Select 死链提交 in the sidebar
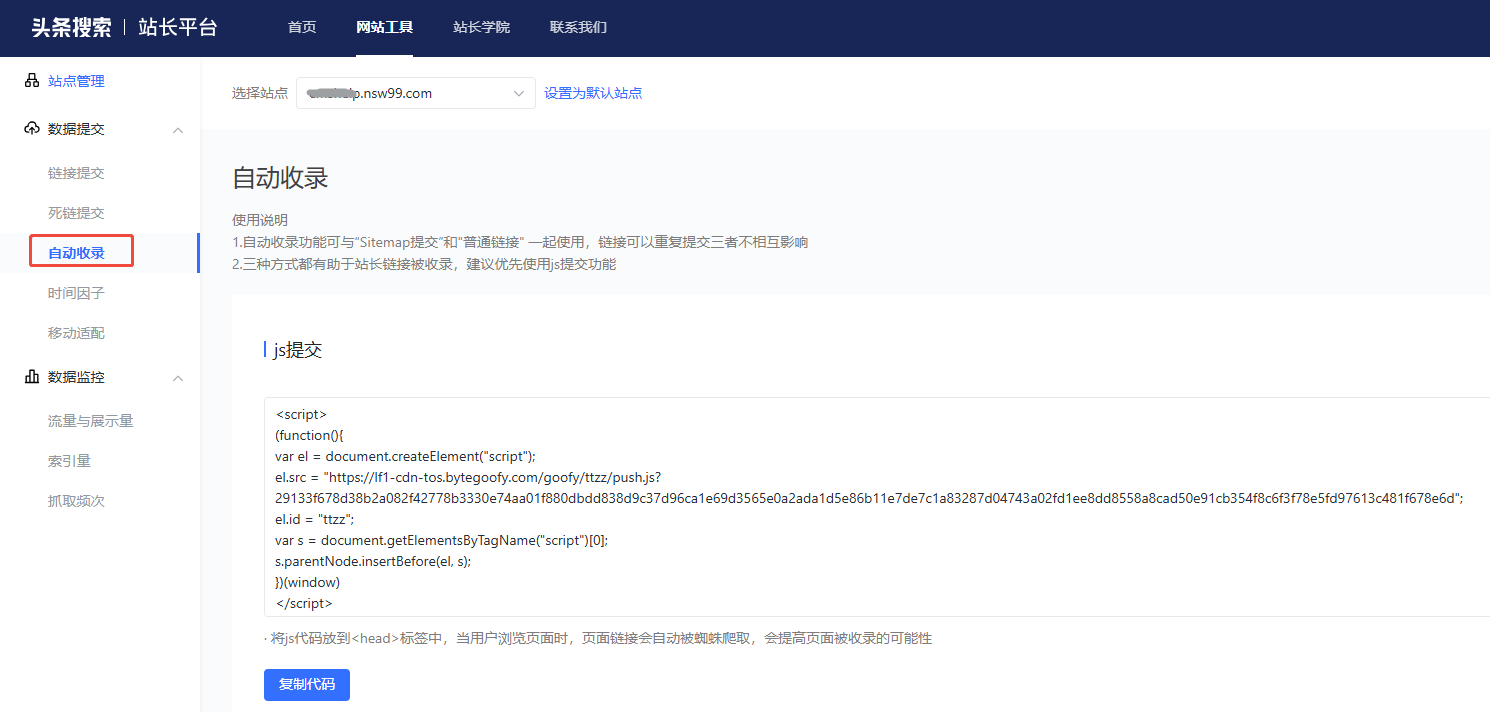The height and width of the screenshot is (712, 1490). pos(76,213)
